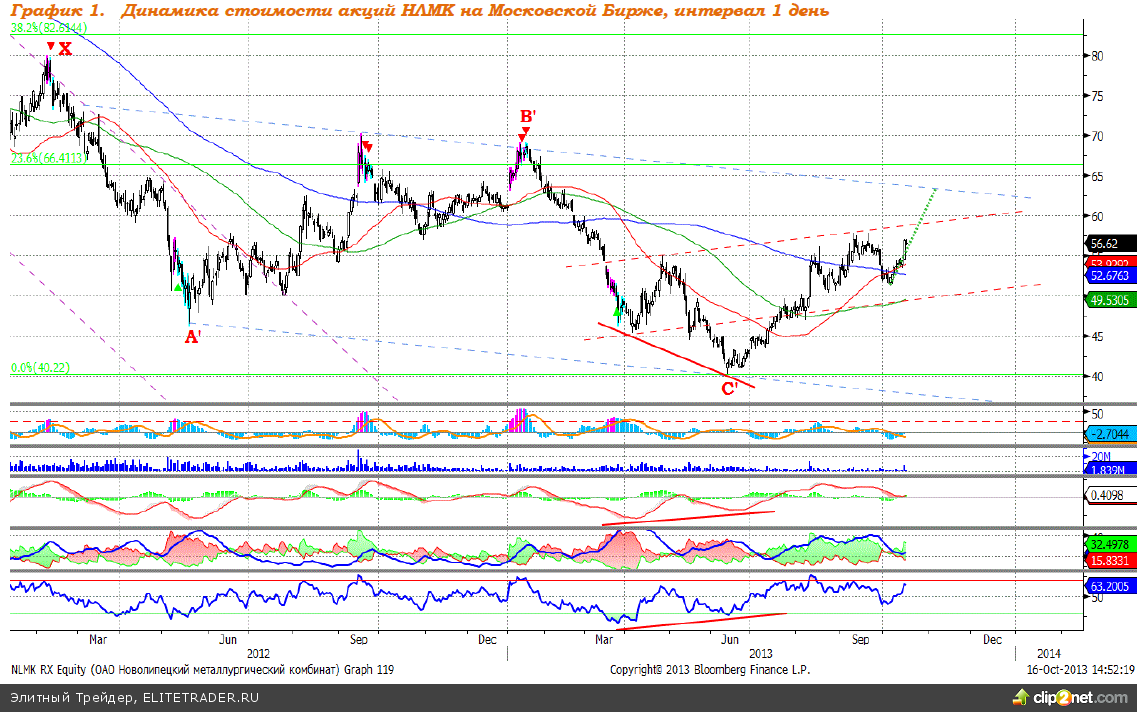The width and height of the screenshot is (1137, 712).
Task: Click the green 32.4978 indicator tag
Action: pos(1109,544)
